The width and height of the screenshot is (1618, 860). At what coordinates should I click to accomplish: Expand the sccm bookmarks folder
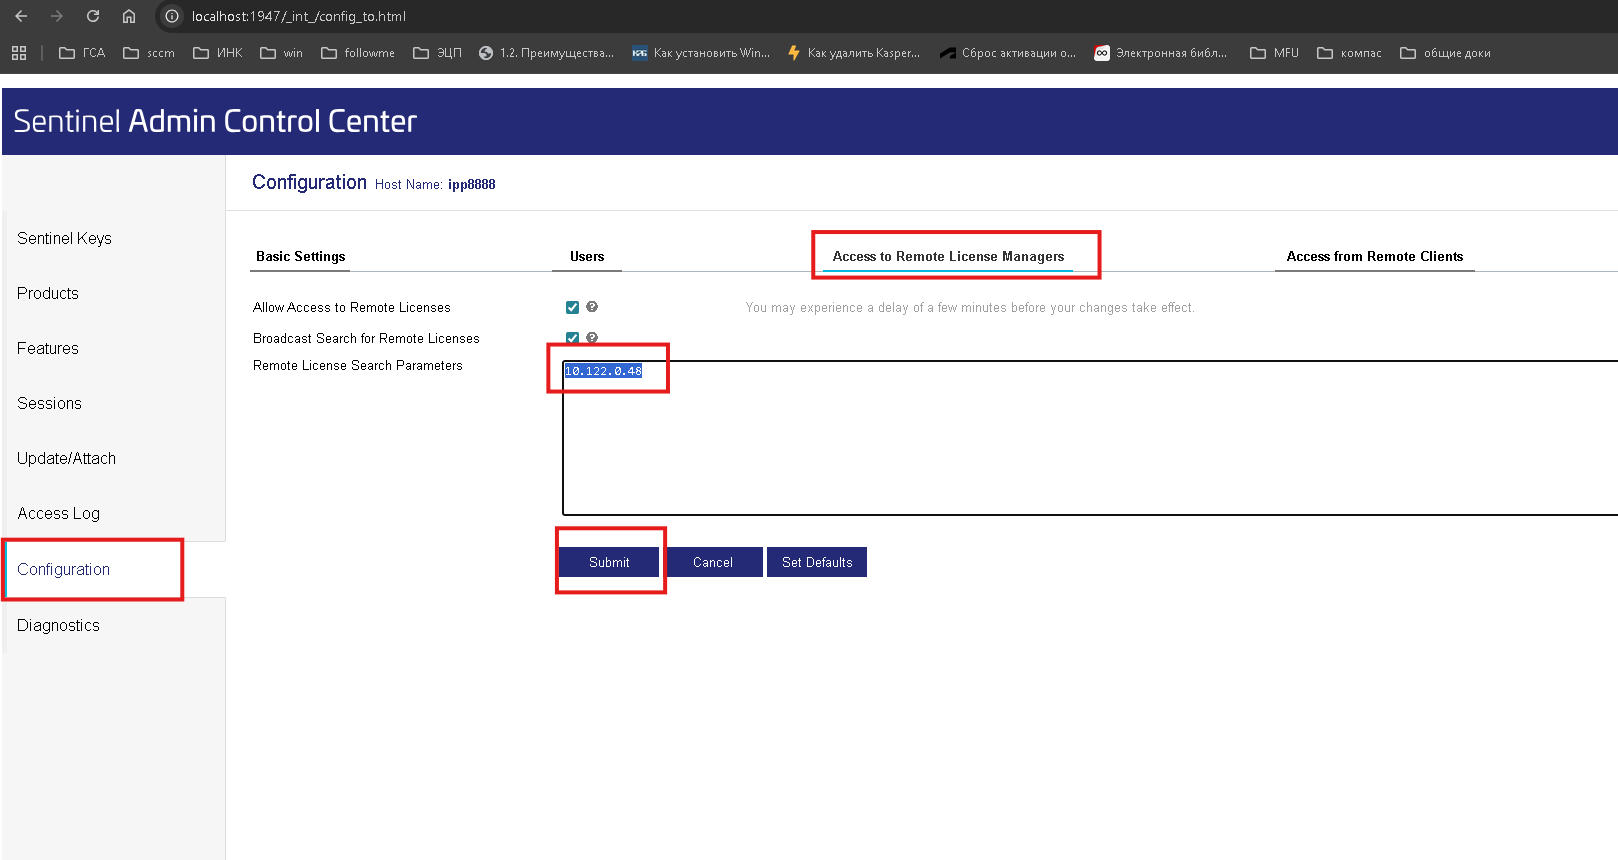coord(149,53)
